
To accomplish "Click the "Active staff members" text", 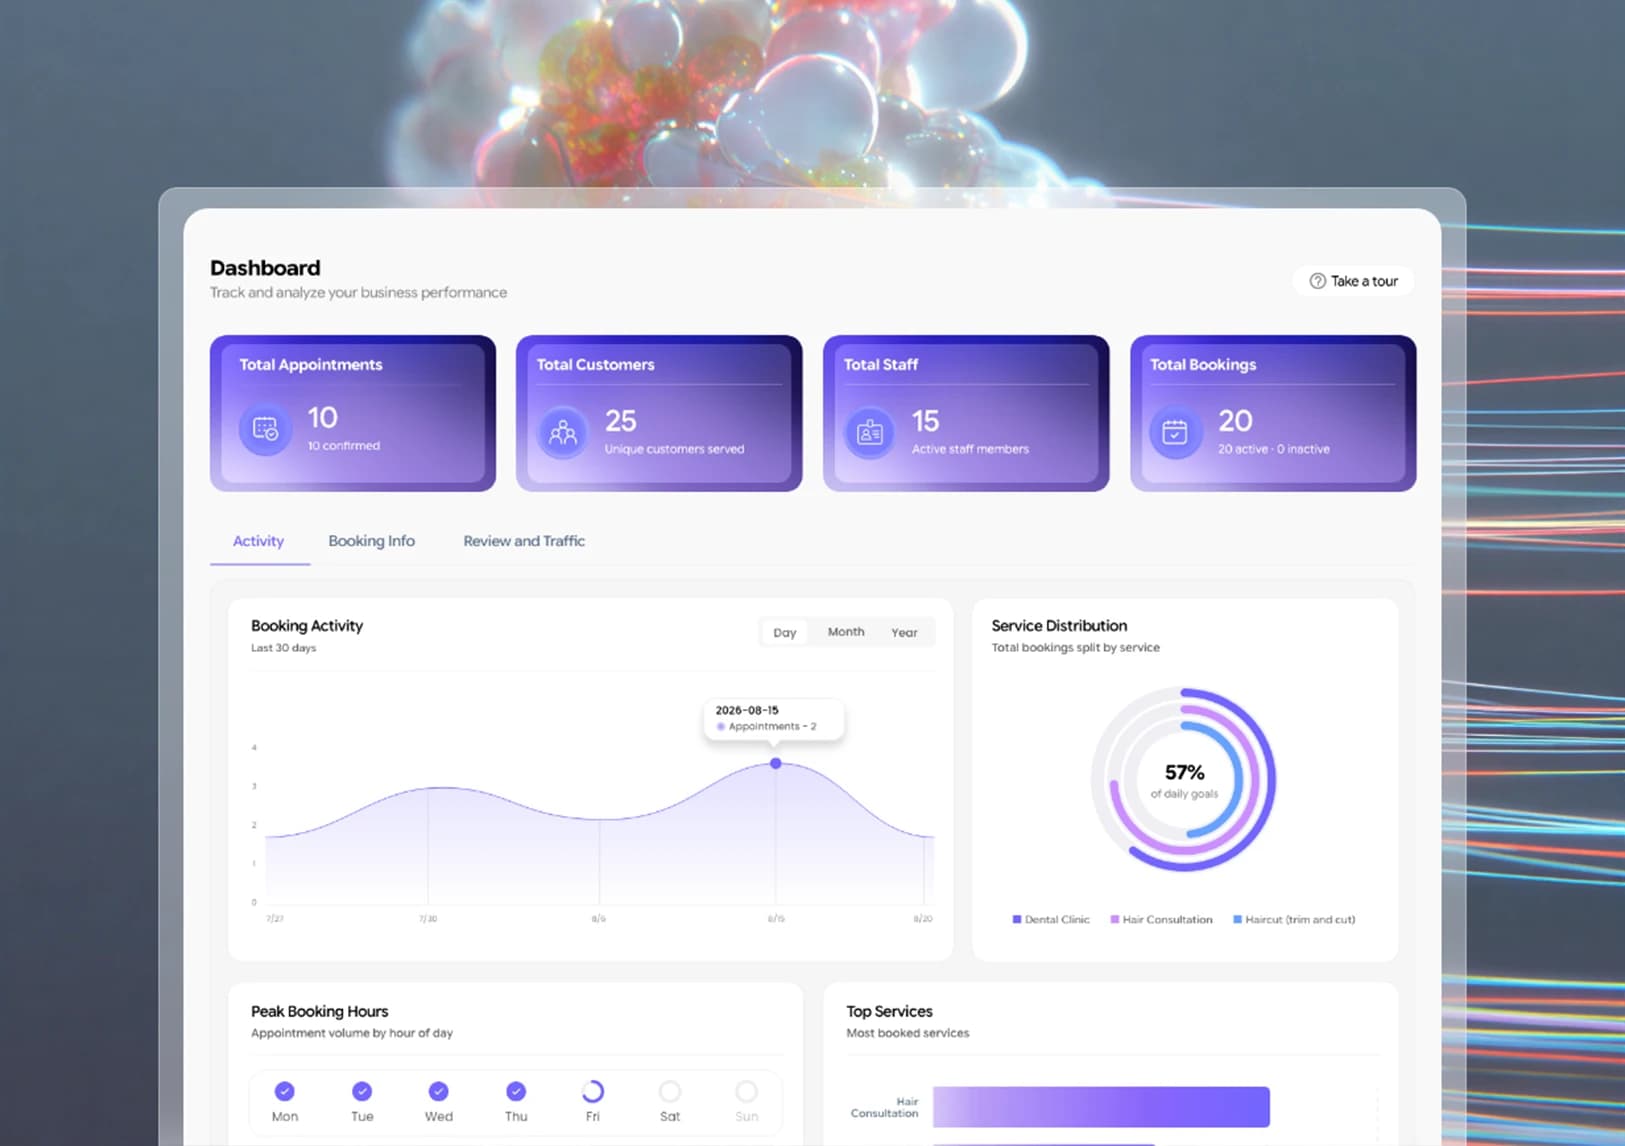I will click(x=970, y=449).
